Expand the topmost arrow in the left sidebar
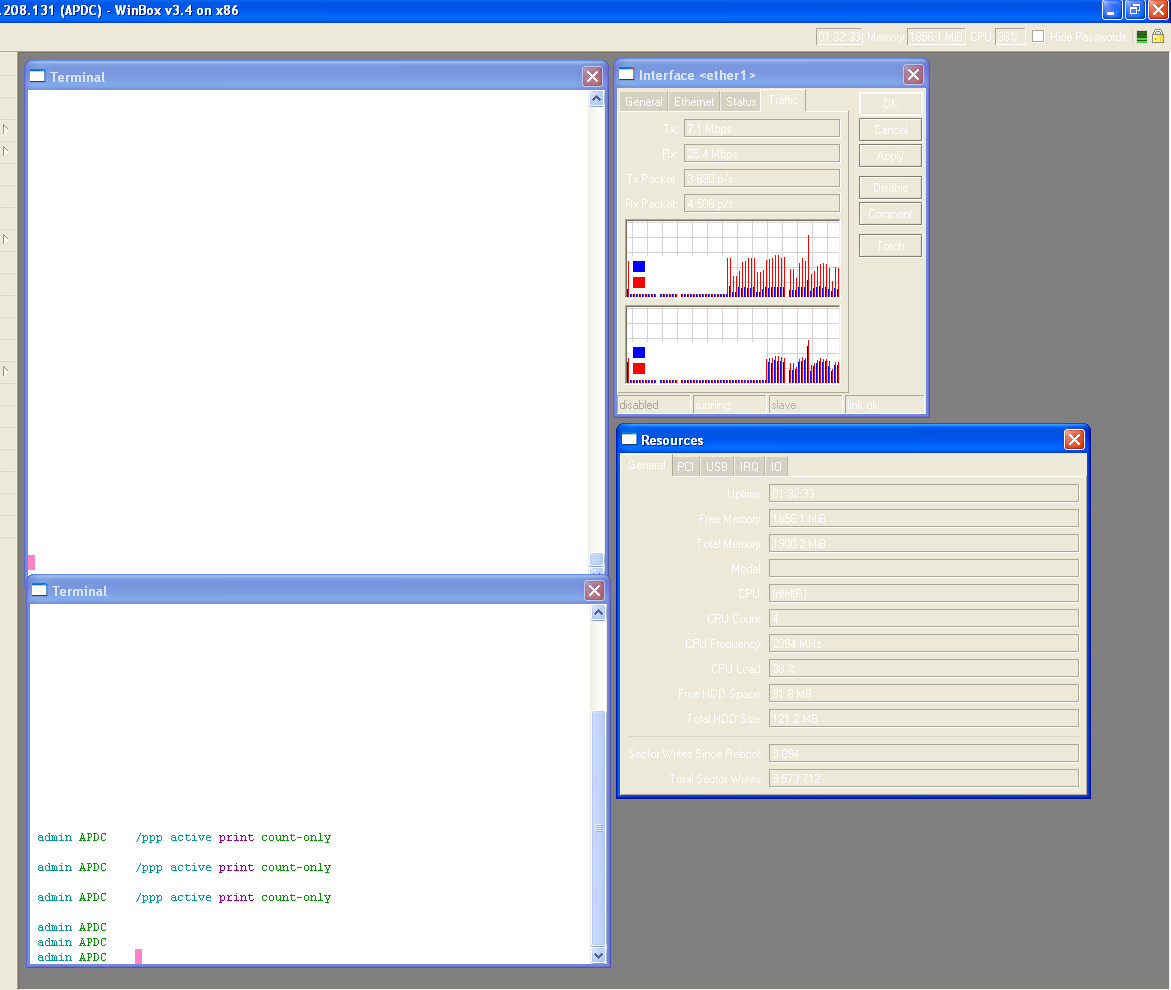Viewport: 1171px width, 990px height. [6, 129]
